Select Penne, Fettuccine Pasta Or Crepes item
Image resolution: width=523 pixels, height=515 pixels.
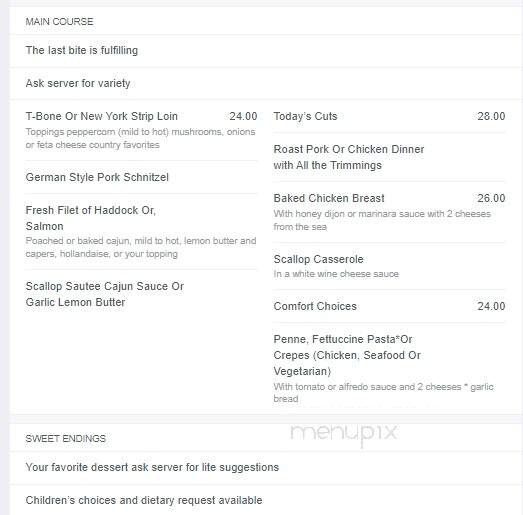[347, 355]
